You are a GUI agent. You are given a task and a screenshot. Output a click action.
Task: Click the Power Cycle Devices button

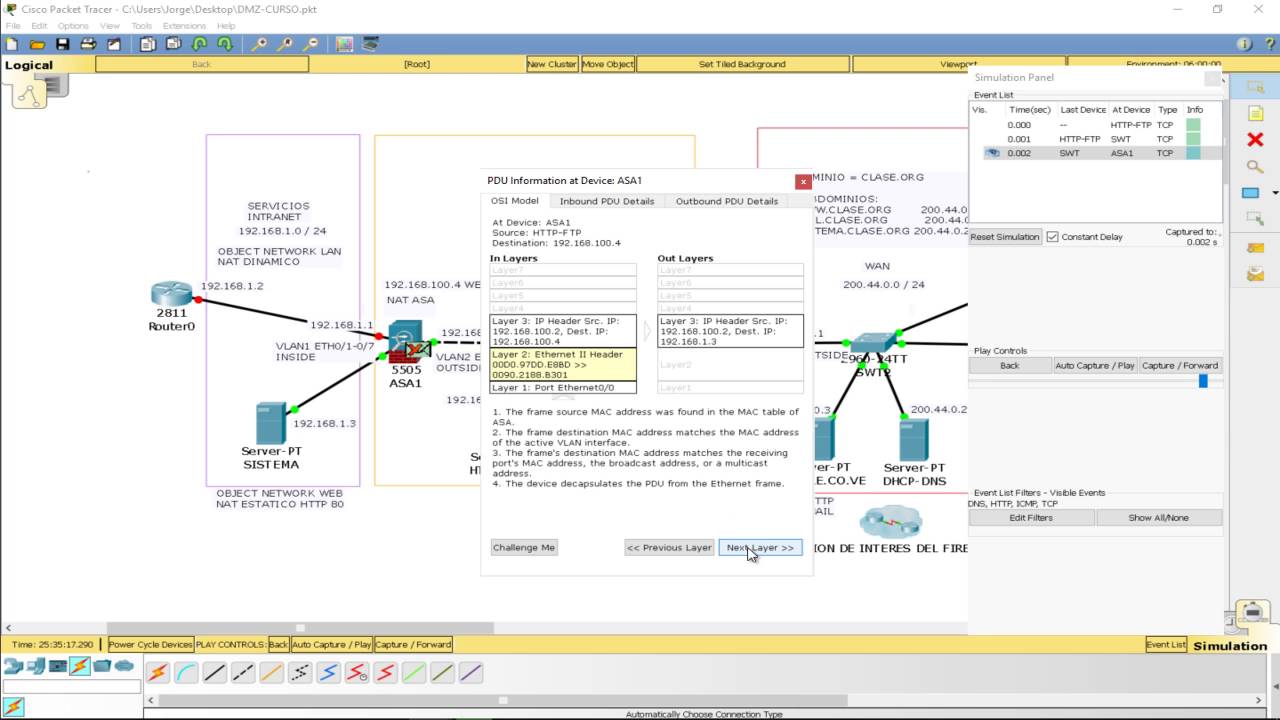pyautogui.click(x=150, y=645)
